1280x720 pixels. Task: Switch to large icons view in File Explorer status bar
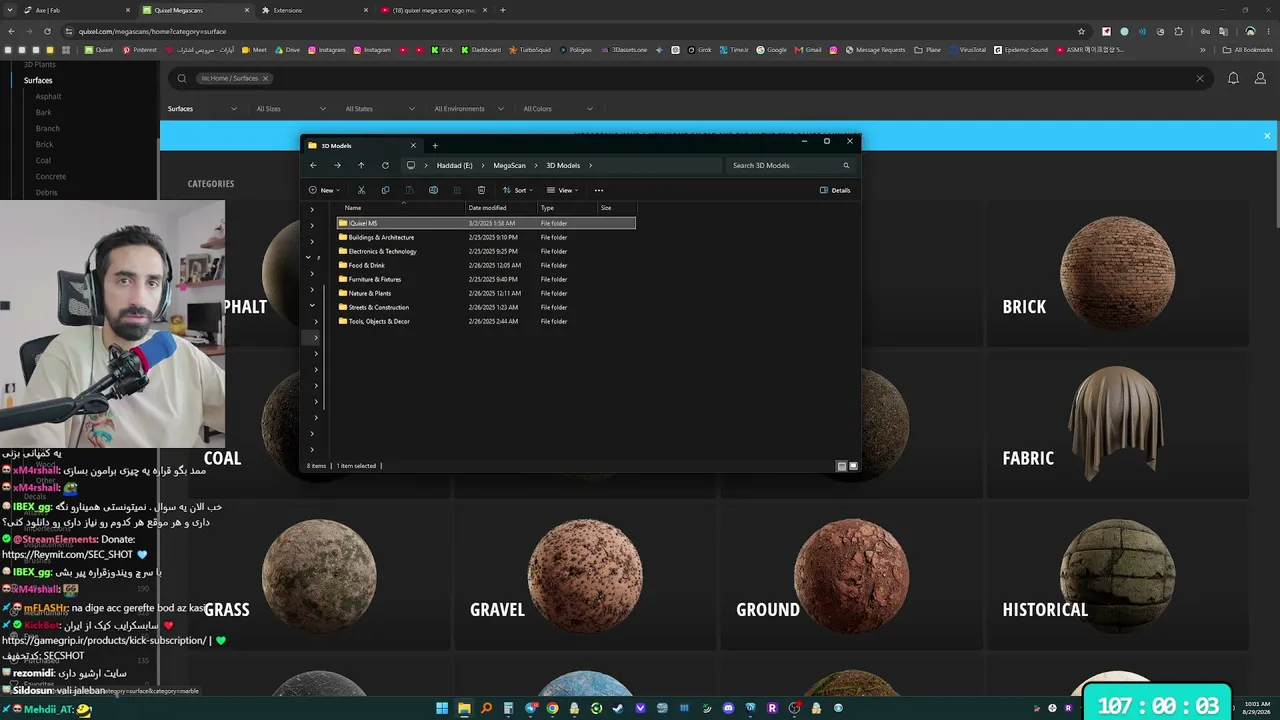coord(853,466)
